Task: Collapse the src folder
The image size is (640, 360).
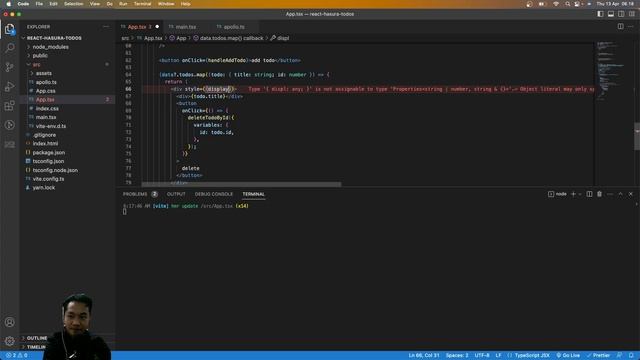Action: click(36, 64)
